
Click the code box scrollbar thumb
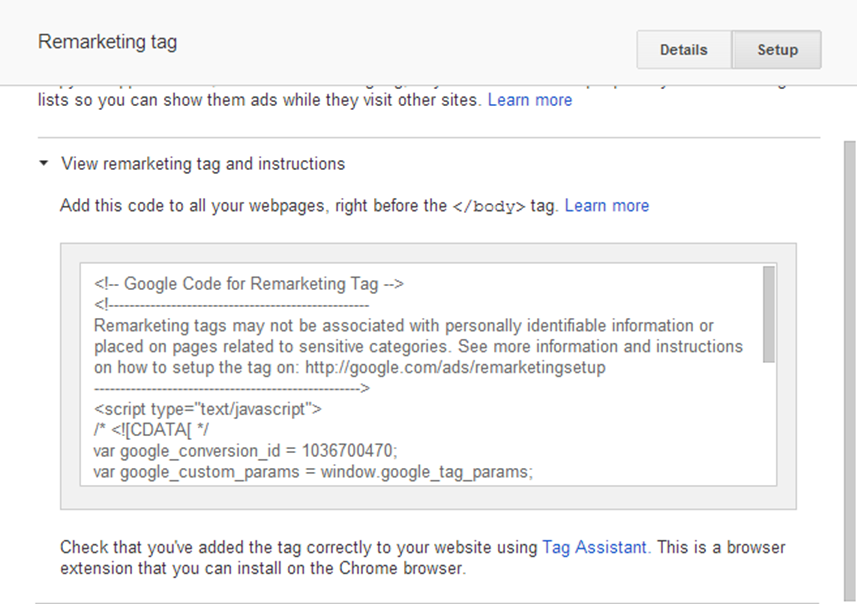click(768, 314)
